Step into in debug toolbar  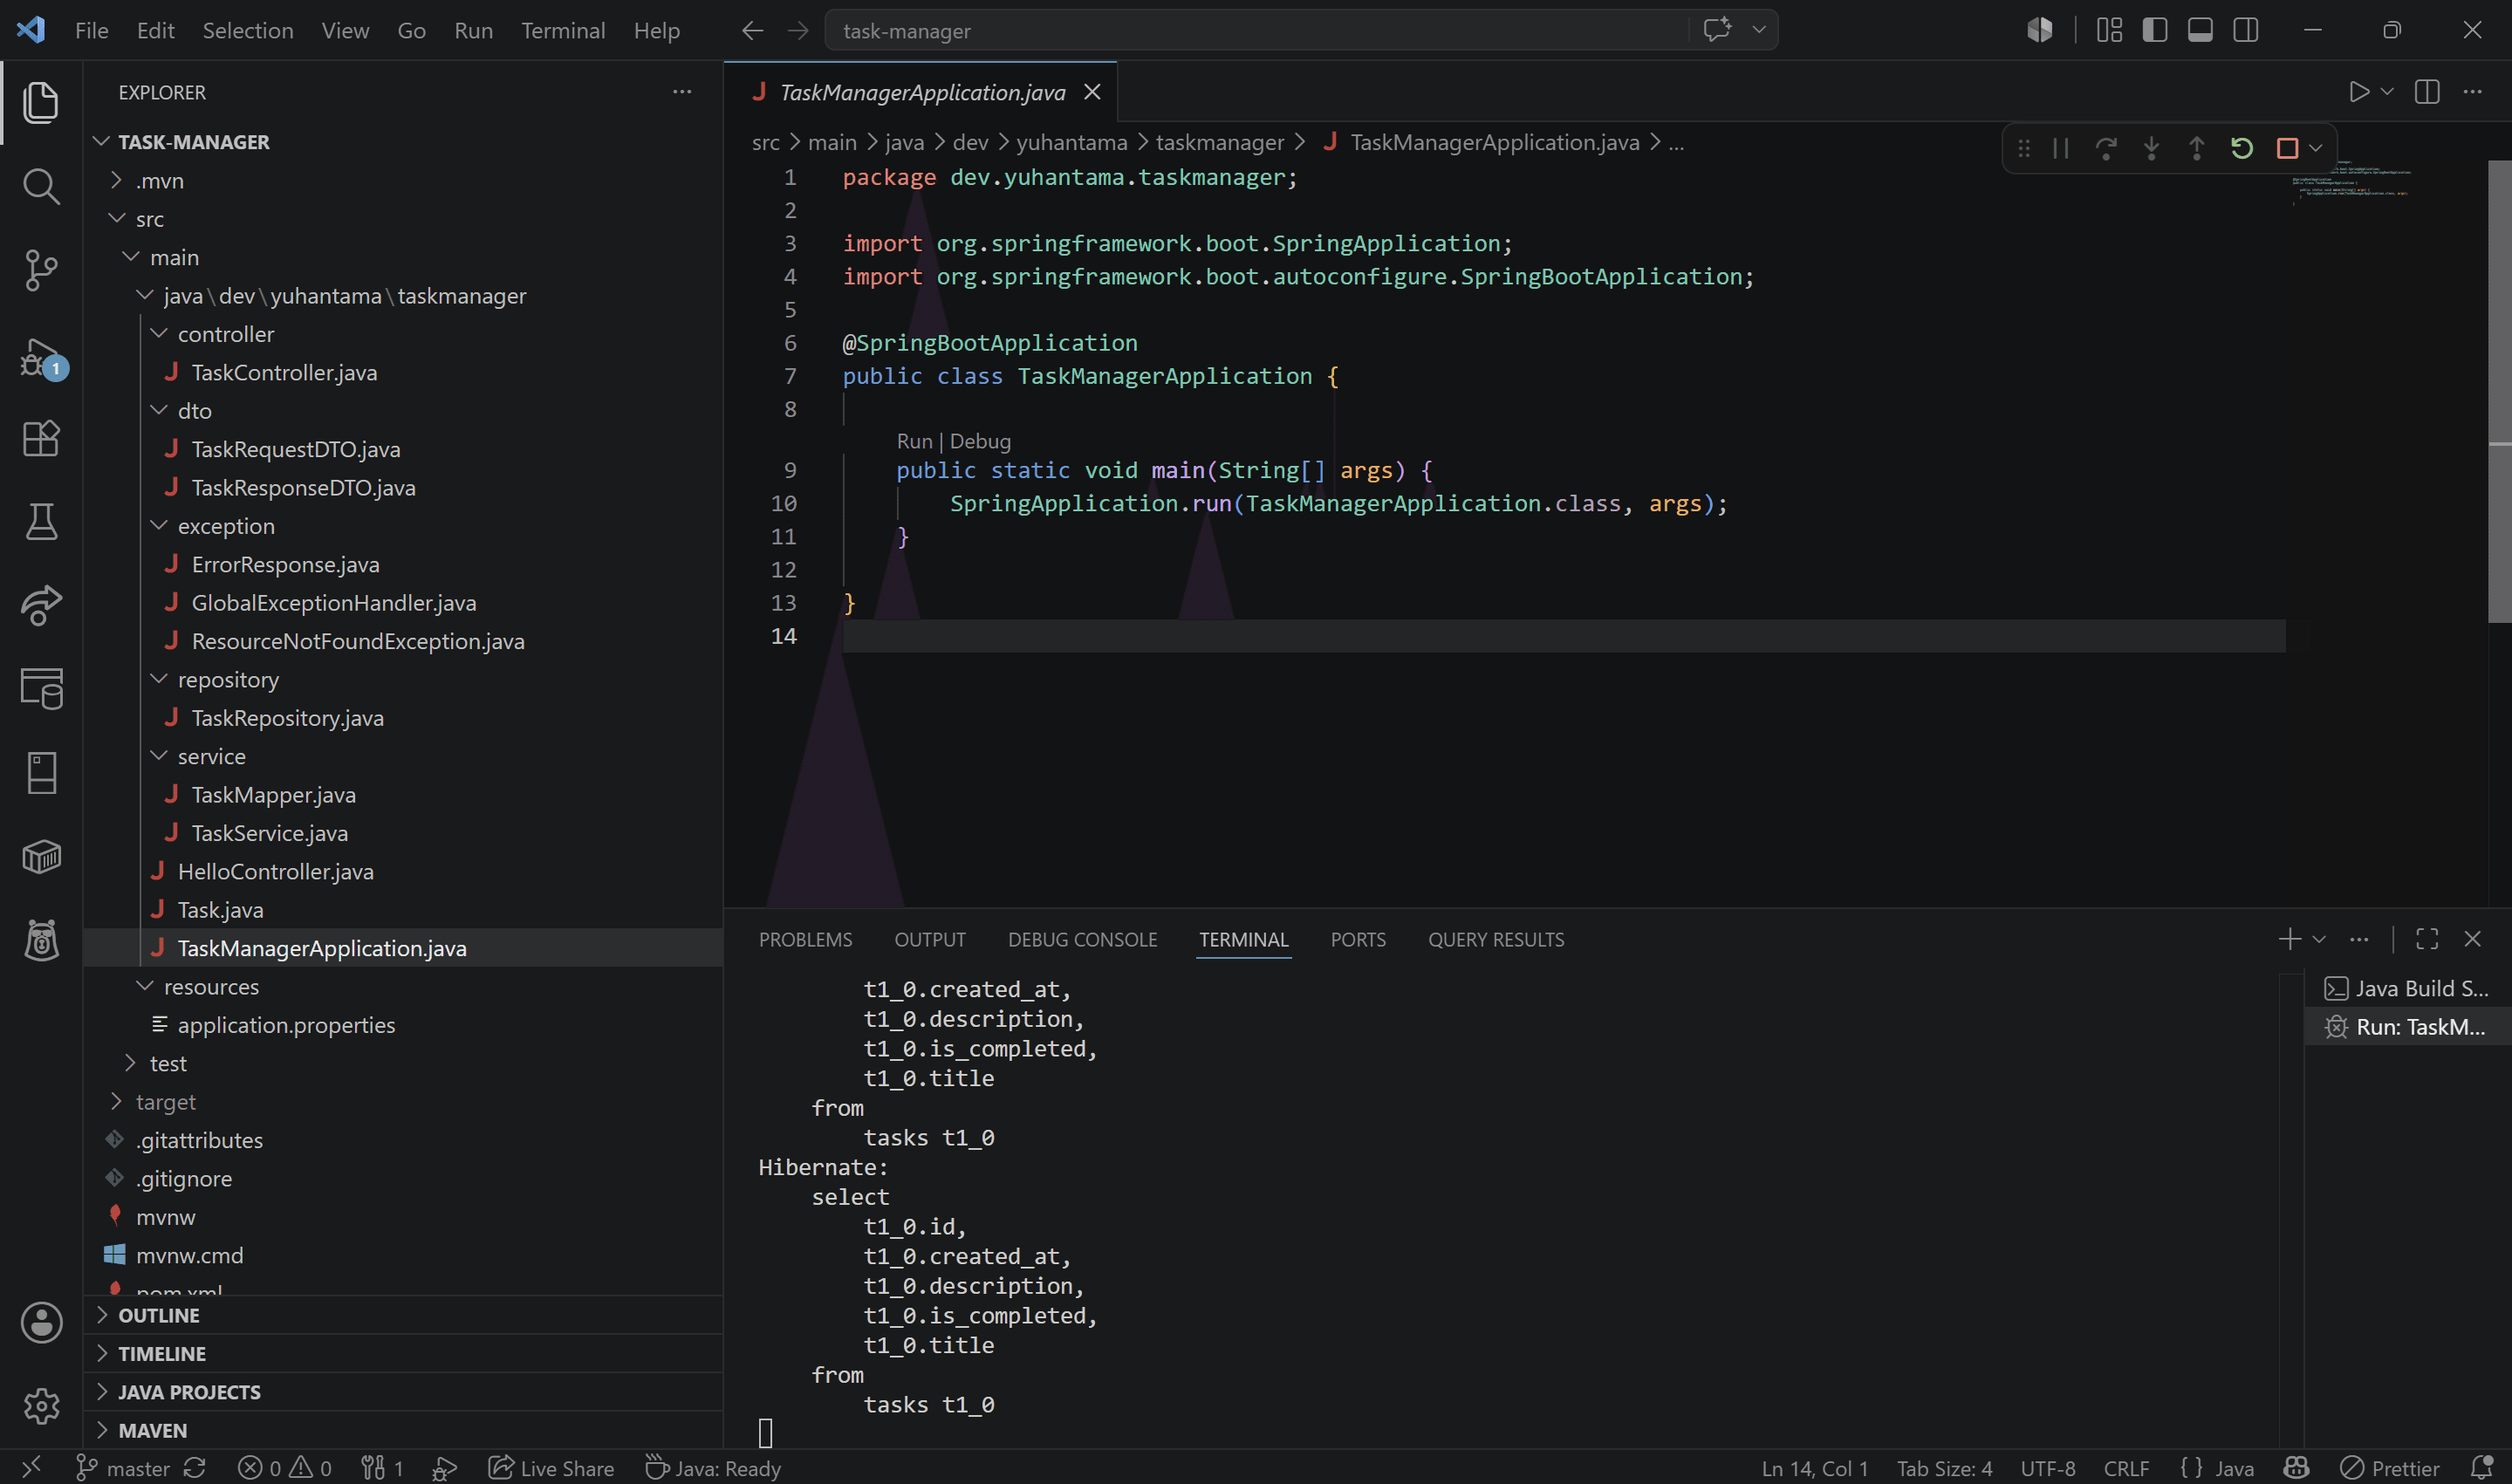coord(2151,149)
